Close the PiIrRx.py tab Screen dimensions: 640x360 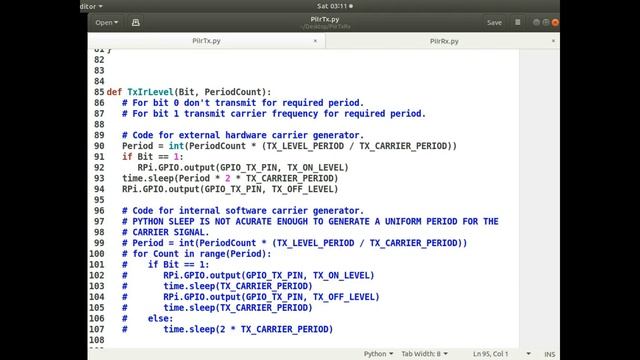pos(553,41)
